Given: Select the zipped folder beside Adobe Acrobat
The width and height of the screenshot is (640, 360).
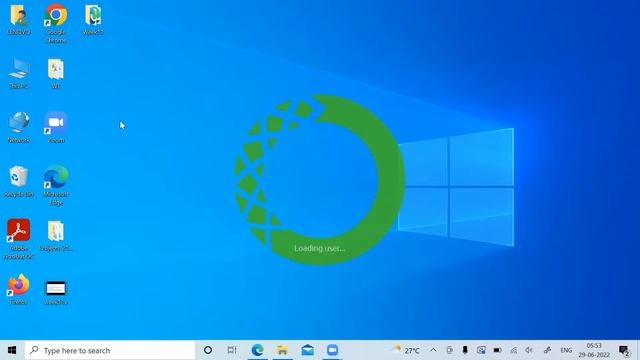Looking at the screenshot, I should (x=56, y=235).
